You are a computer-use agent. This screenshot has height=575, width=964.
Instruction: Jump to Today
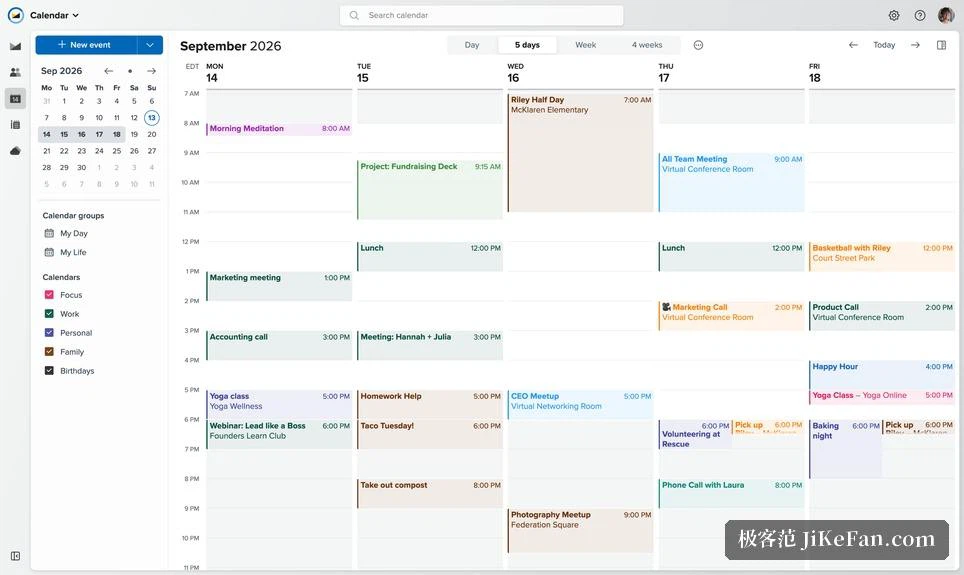pos(884,45)
